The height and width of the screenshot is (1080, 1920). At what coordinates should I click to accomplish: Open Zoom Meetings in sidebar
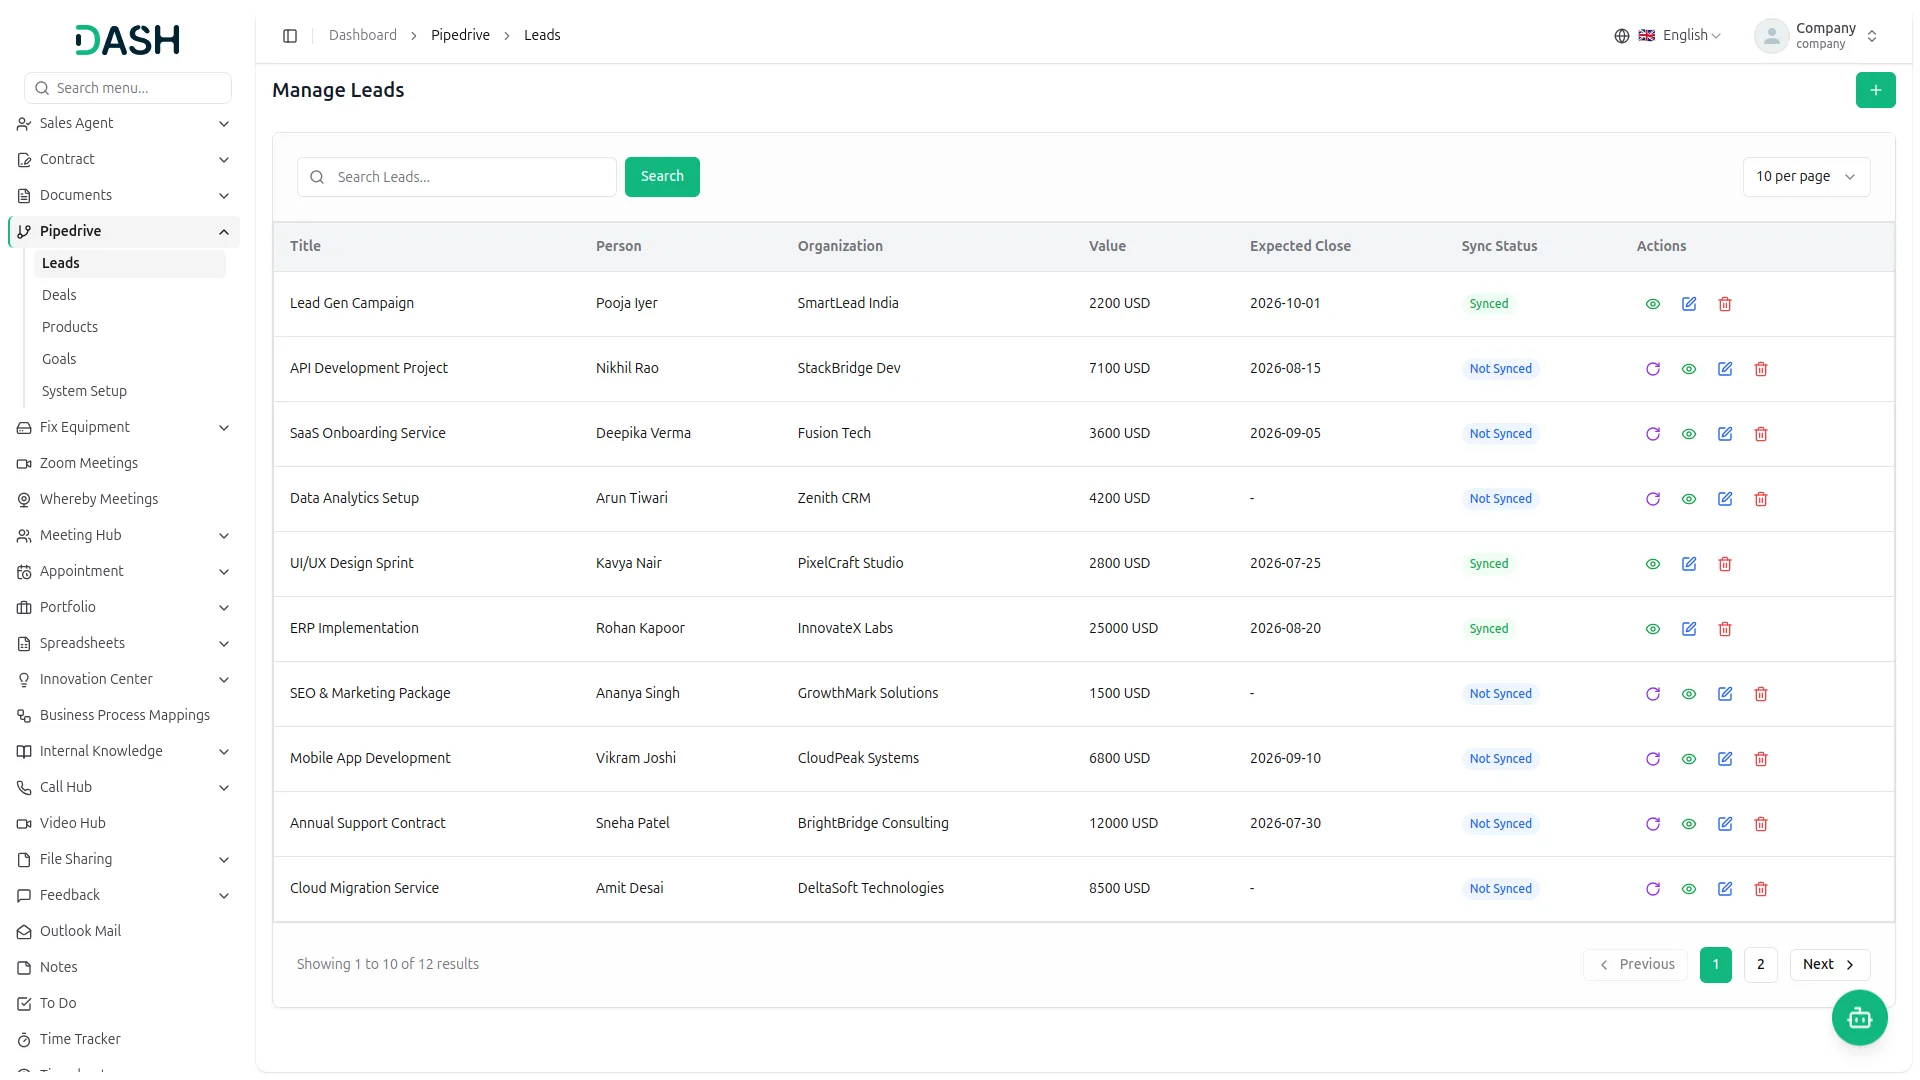pos(124,463)
